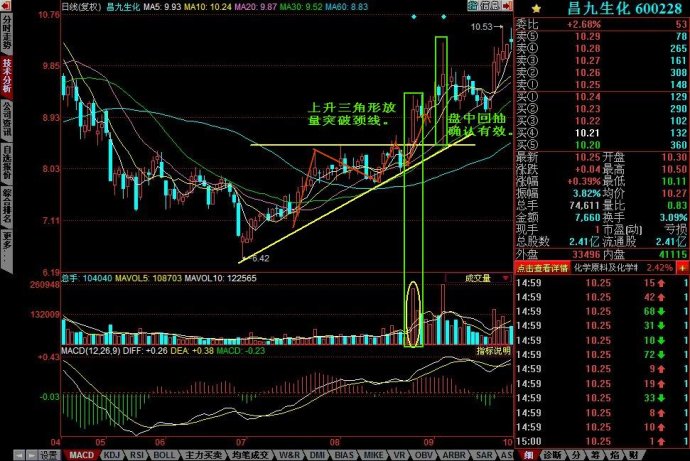Click the MA30: 9.52 value label

pos(301,7)
